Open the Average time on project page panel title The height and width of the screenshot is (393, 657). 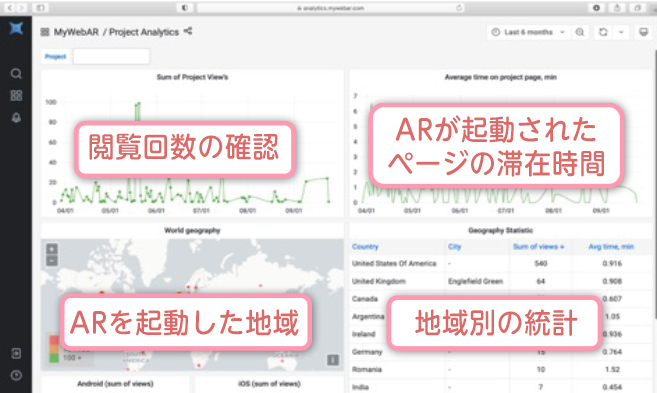click(501, 77)
